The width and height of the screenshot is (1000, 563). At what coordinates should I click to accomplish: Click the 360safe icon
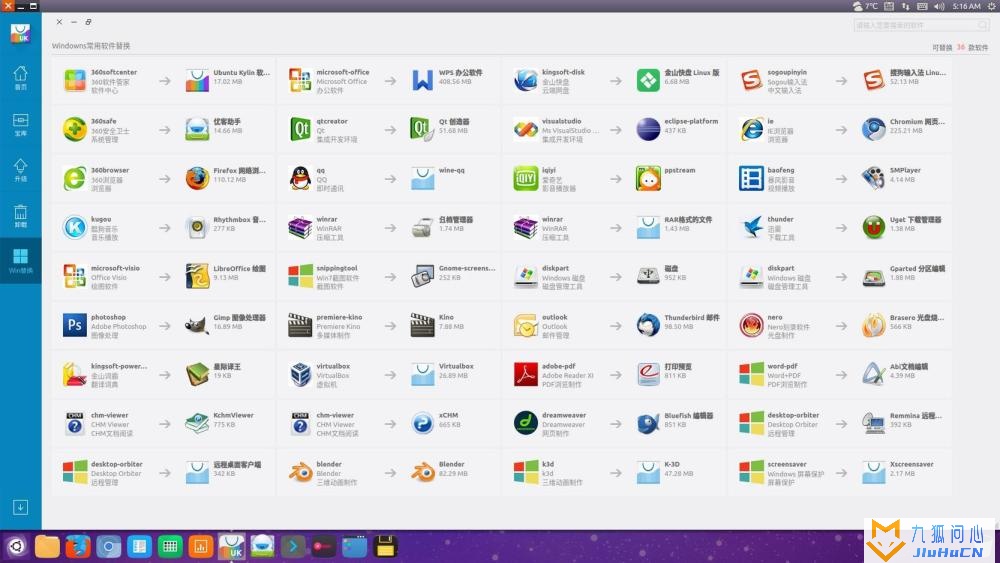coord(75,129)
